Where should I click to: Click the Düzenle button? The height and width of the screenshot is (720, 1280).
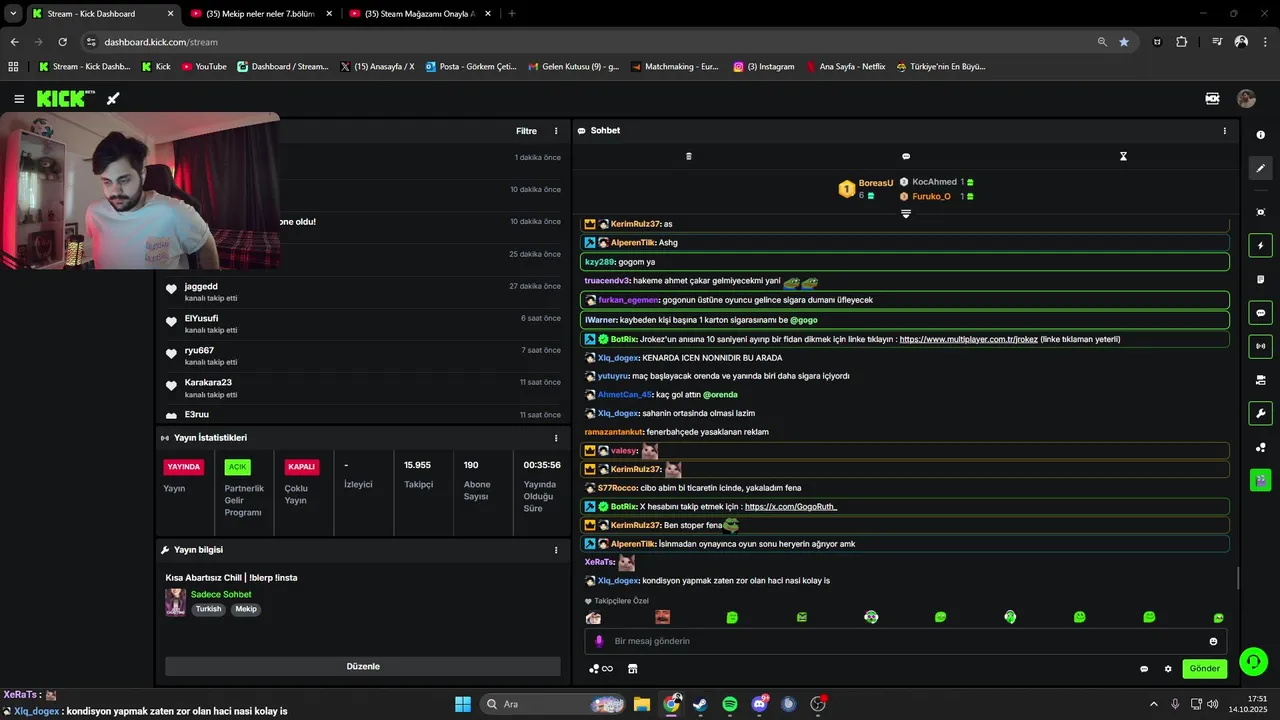point(363,666)
